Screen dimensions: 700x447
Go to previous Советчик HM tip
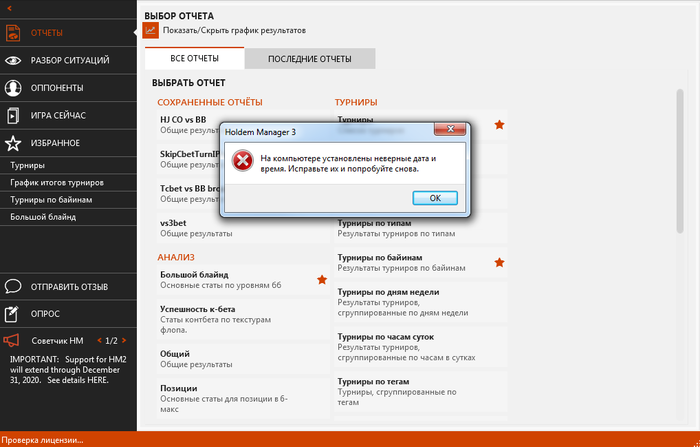coord(99,341)
